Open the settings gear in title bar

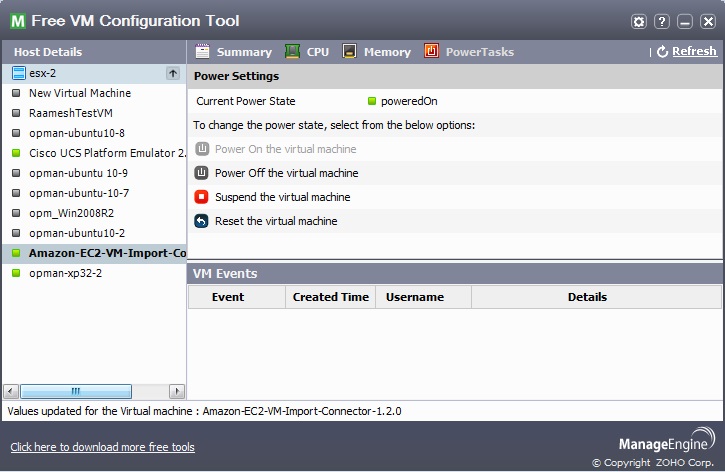[639, 21]
